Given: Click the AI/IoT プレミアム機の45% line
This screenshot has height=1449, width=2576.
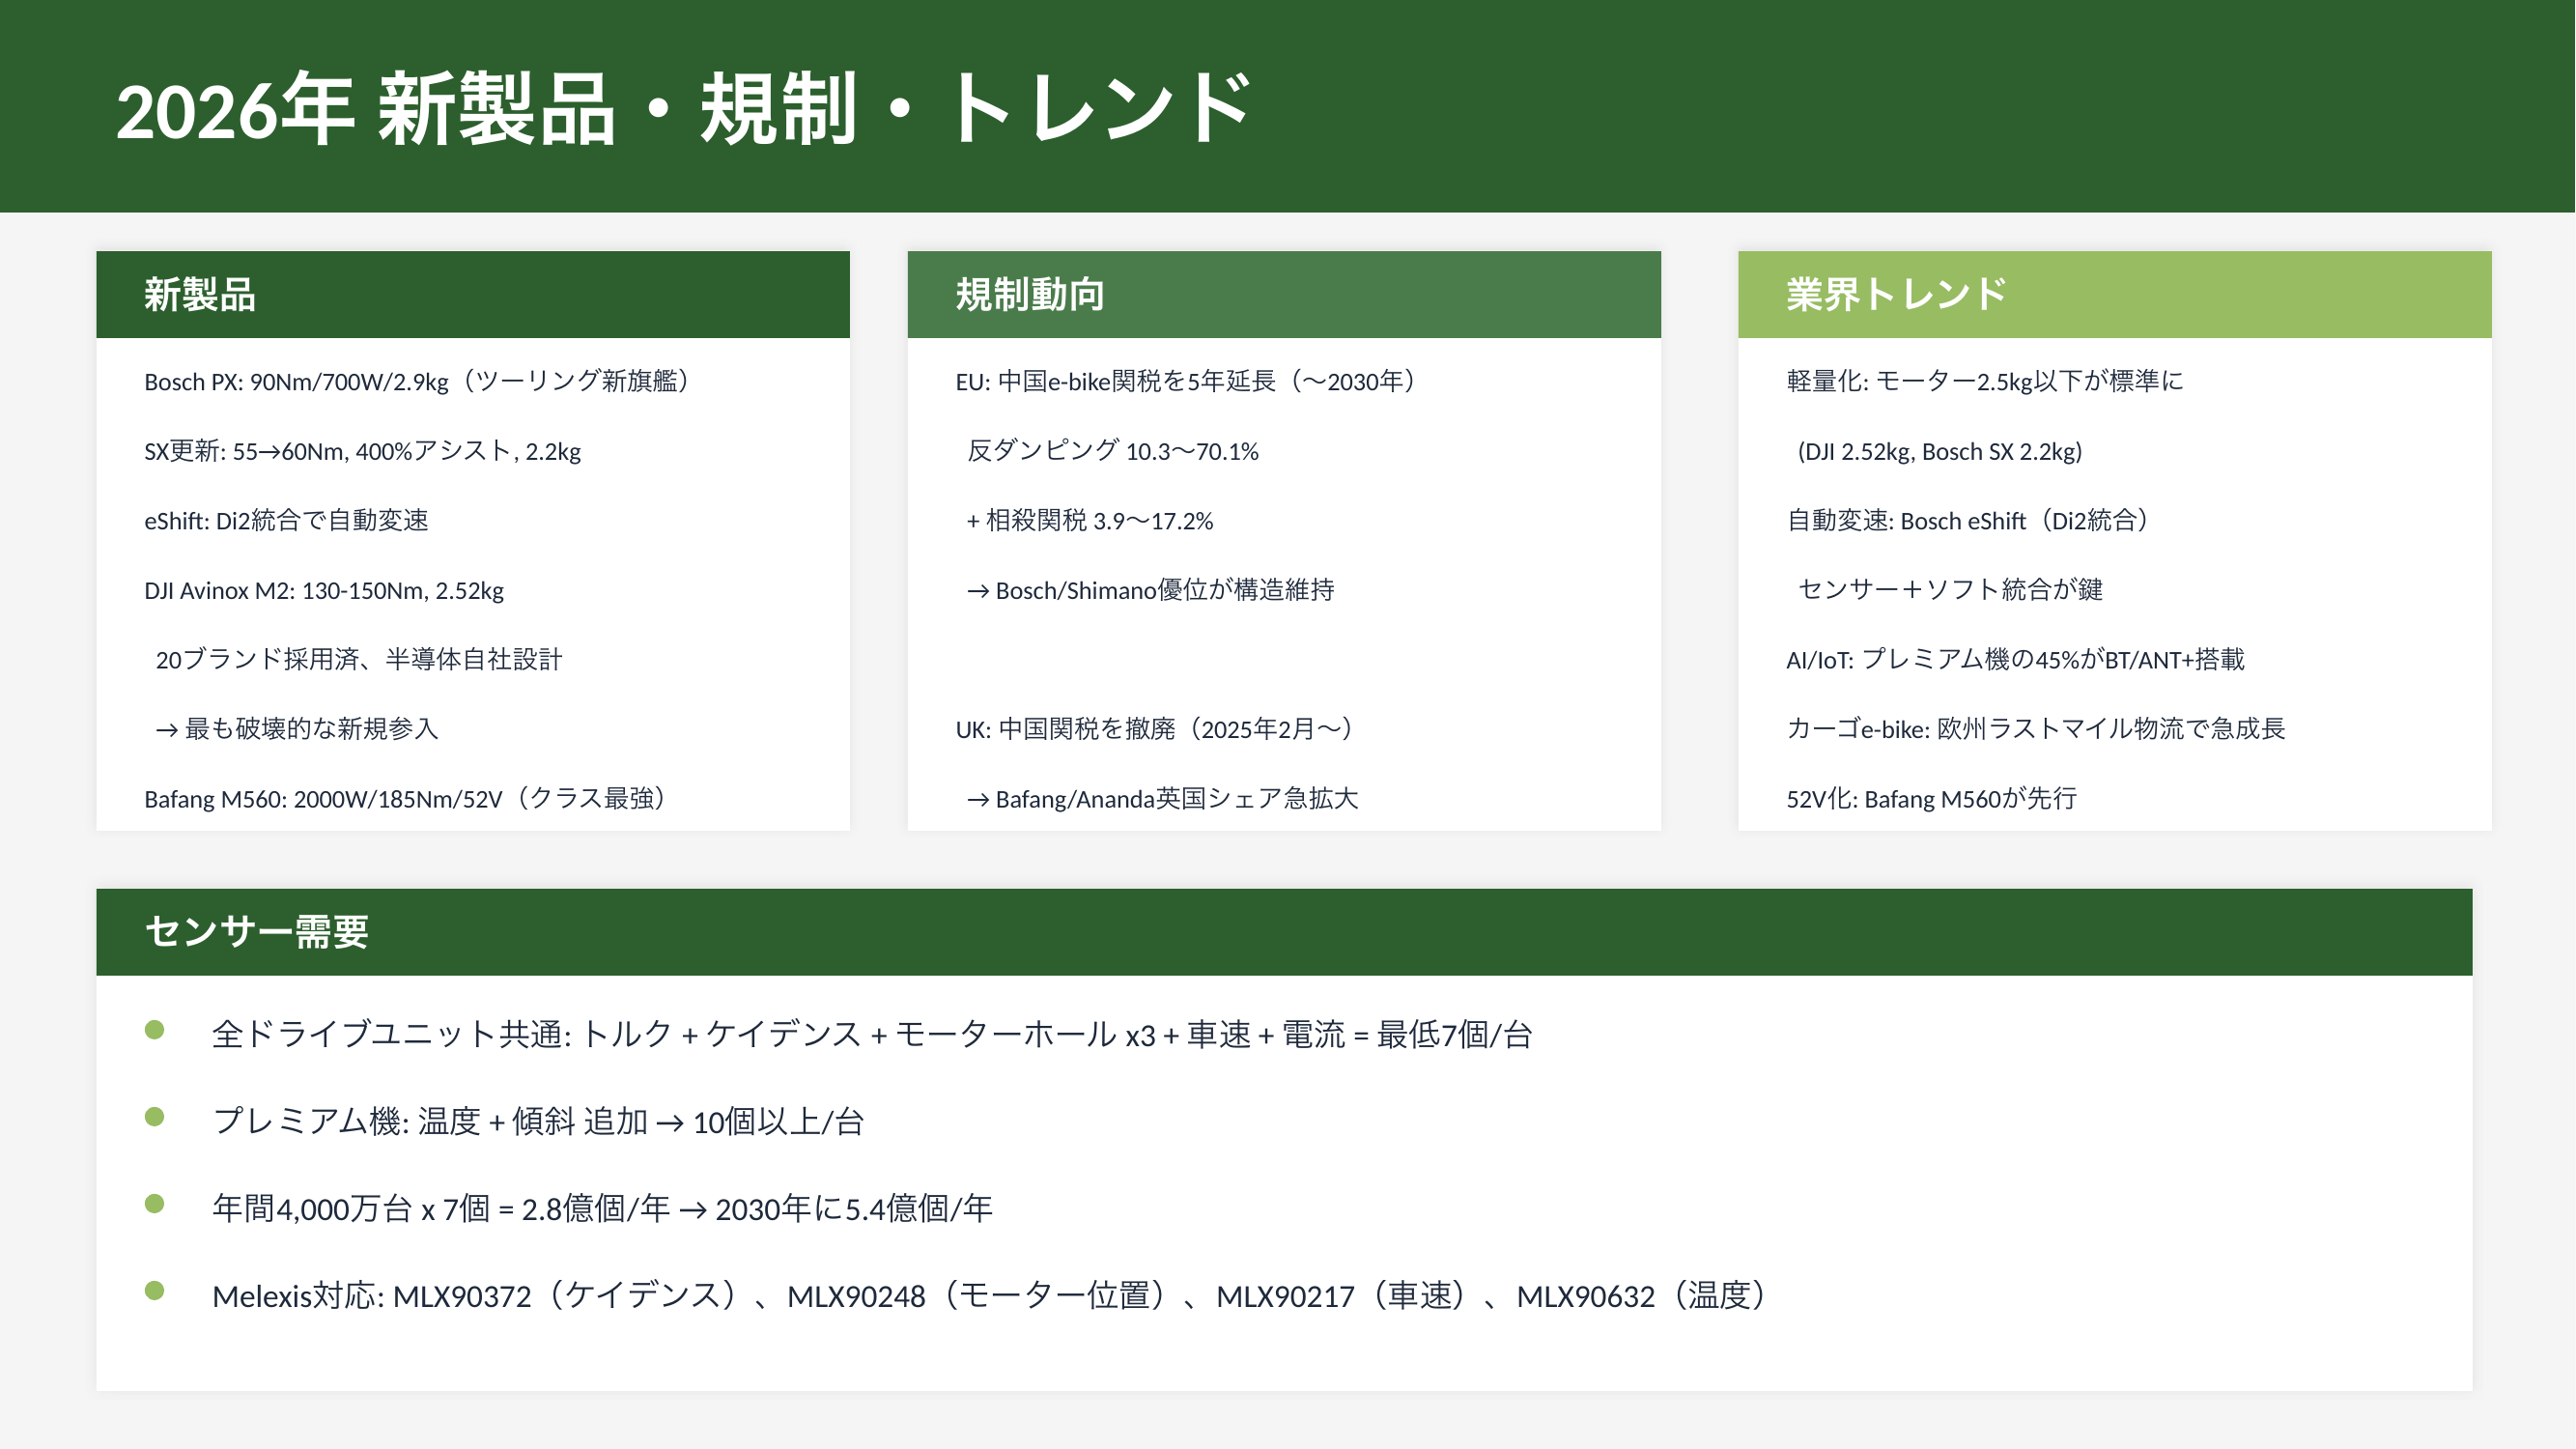Looking at the screenshot, I should pyautogui.click(x=2014, y=659).
